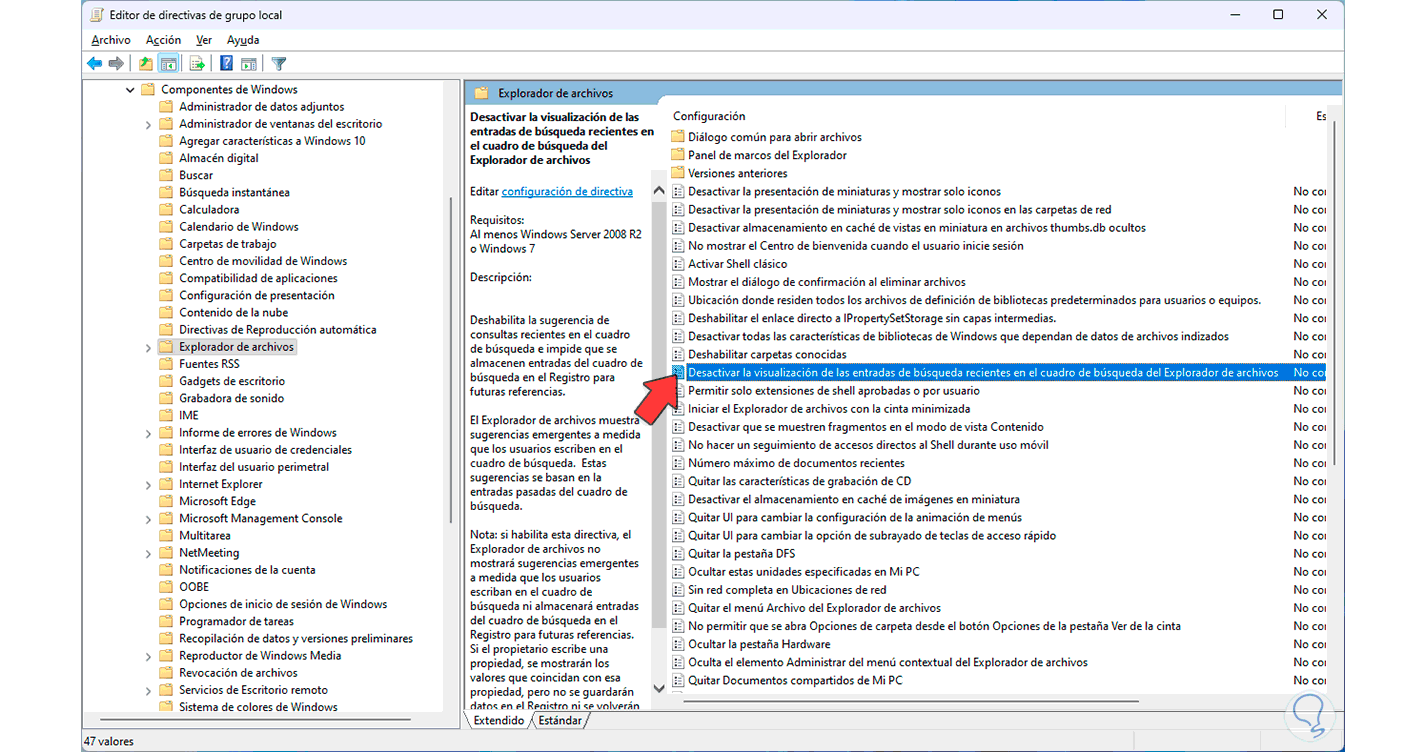Select Gadgets de escritorio in the tree
Viewport: 1426px width, 752px height.
coord(232,381)
